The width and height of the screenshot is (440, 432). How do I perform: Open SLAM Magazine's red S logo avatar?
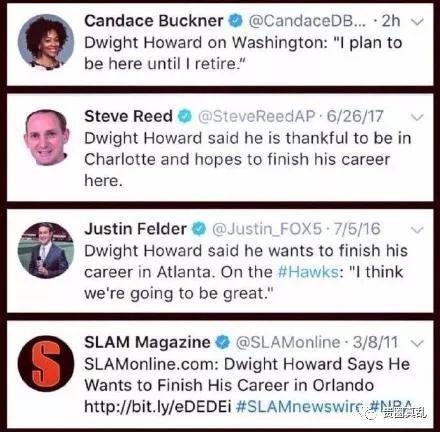click(46, 363)
